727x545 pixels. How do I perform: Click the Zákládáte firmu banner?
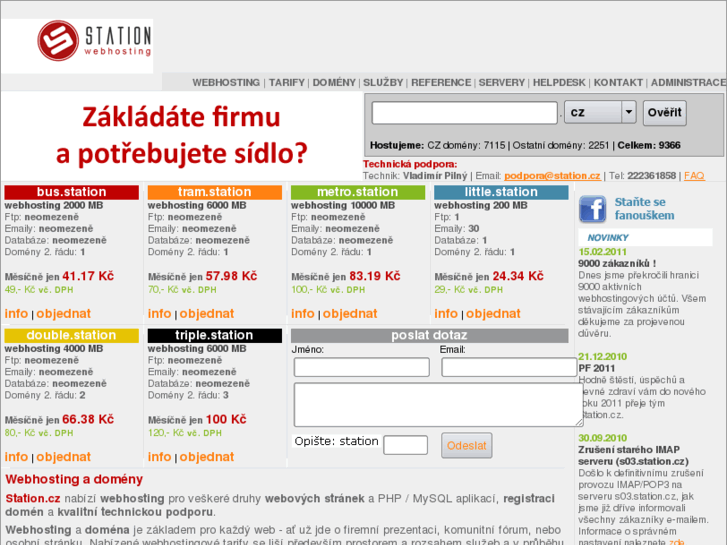click(x=182, y=135)
